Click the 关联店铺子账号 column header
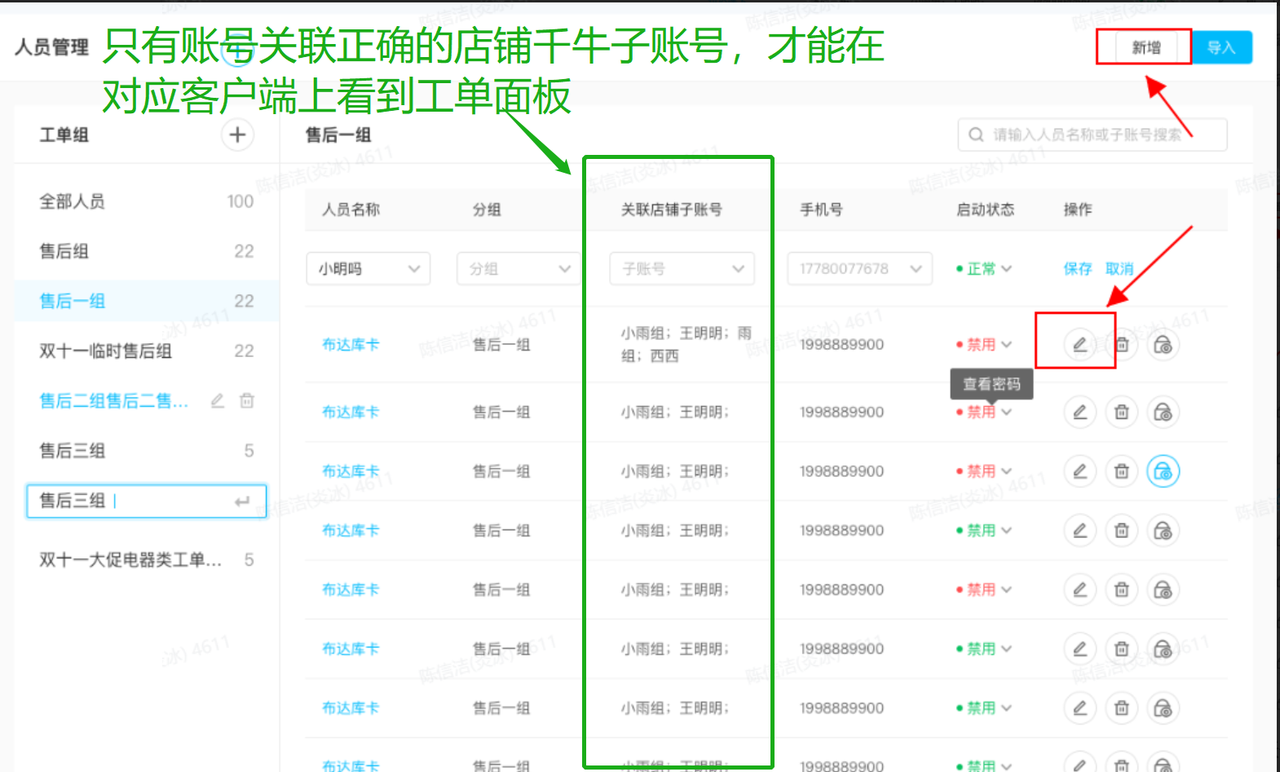Screen dimensions: 1280x772 pos(672,210)
